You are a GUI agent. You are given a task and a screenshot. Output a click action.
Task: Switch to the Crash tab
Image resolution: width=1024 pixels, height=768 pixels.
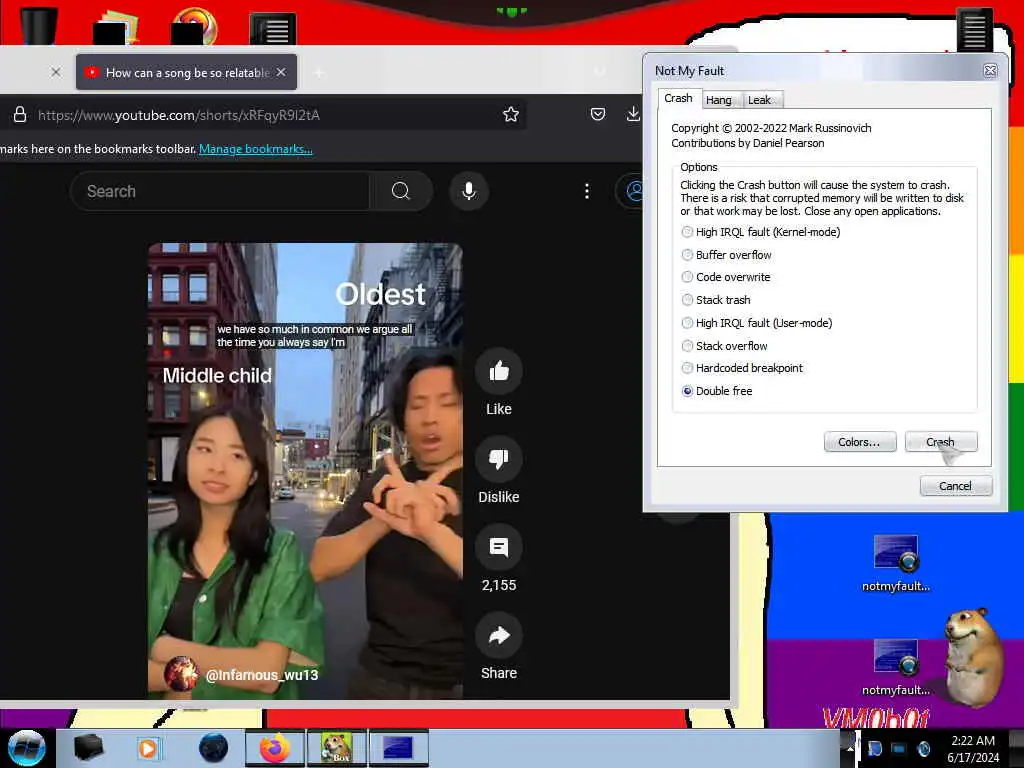(x=679, y=98)
